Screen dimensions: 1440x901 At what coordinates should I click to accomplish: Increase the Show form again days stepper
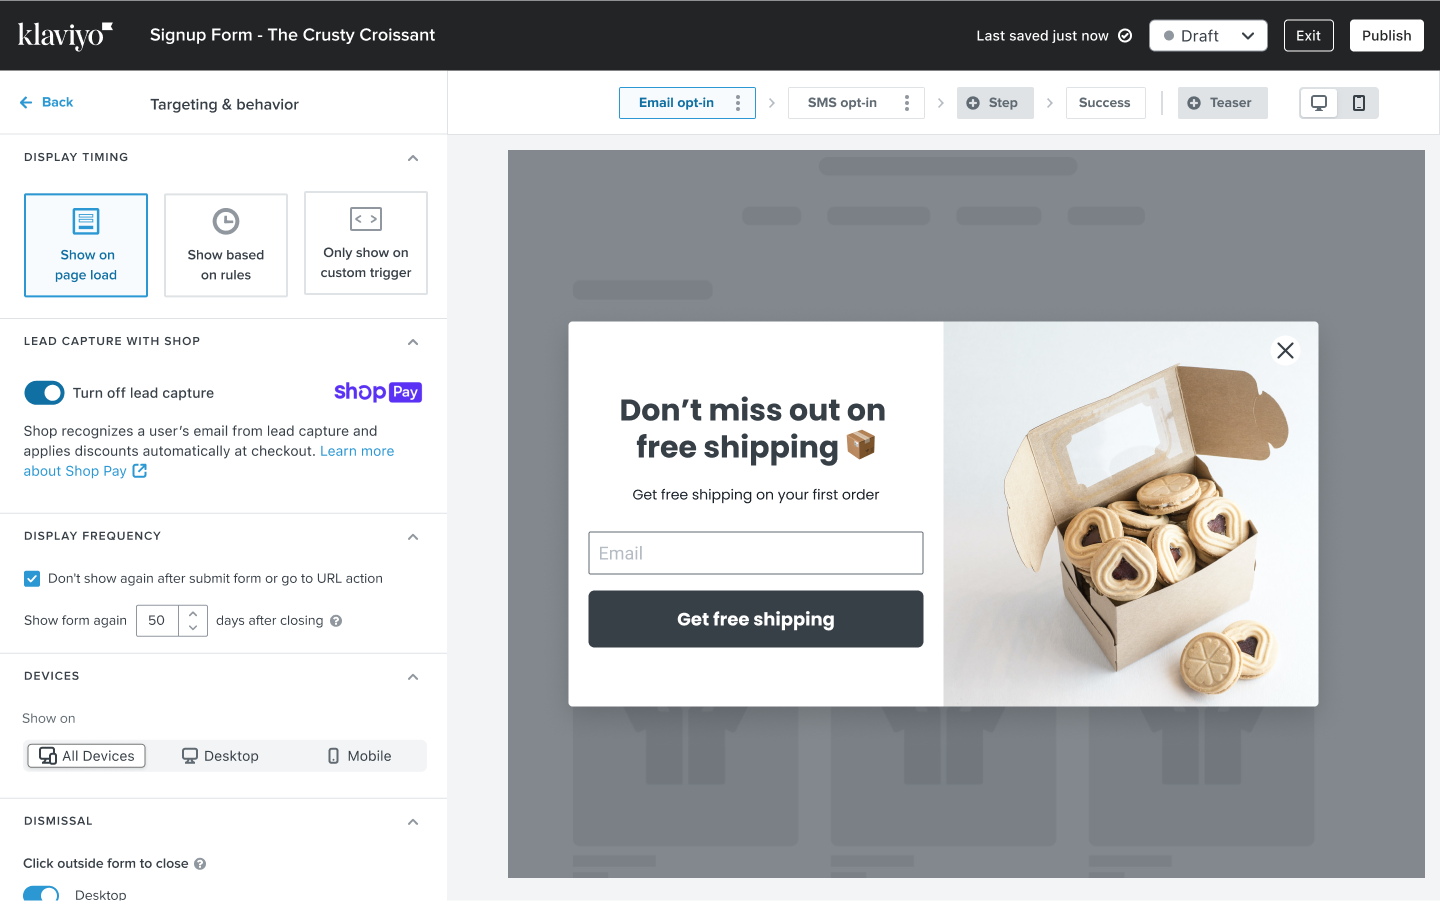click(193, 614)
